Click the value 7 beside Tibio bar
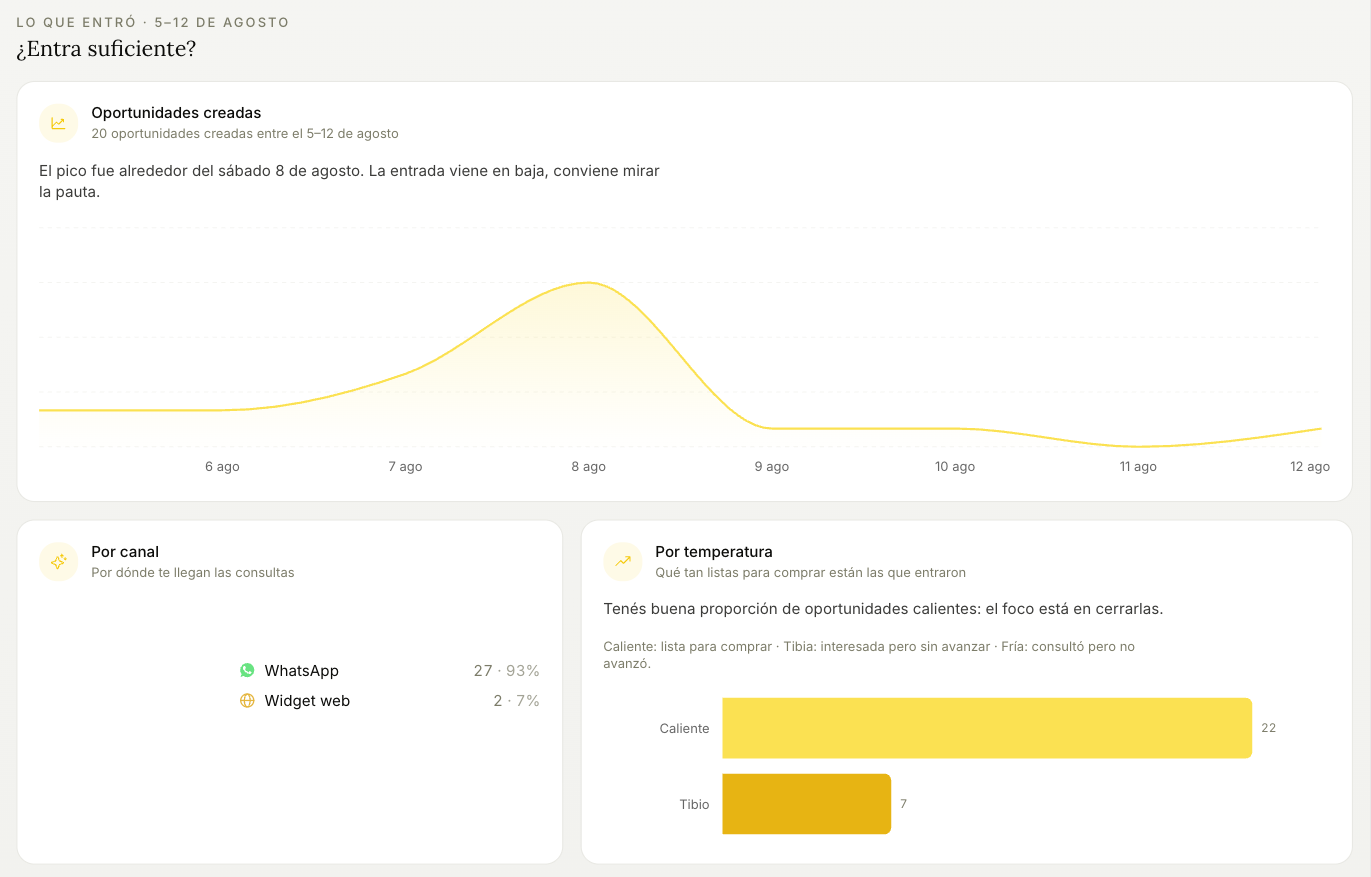This screenshot has height=877, width=1371. pyautogui.click(x=904, y=803)
